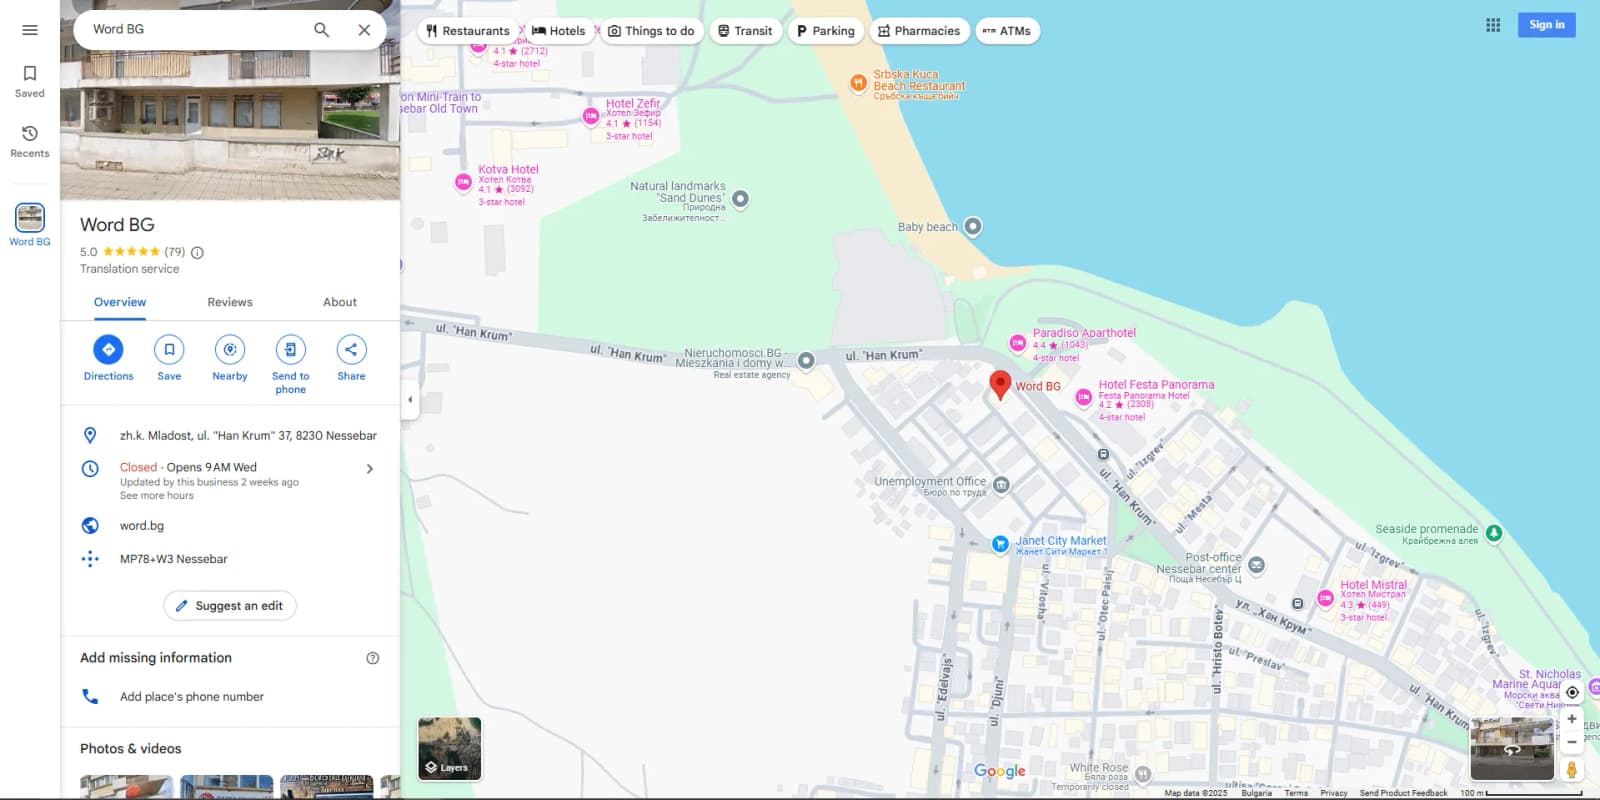The height and width of the screenshot is (800, 1600).
Task: Filter map by Pharmacies
Action: coord(919,31)
